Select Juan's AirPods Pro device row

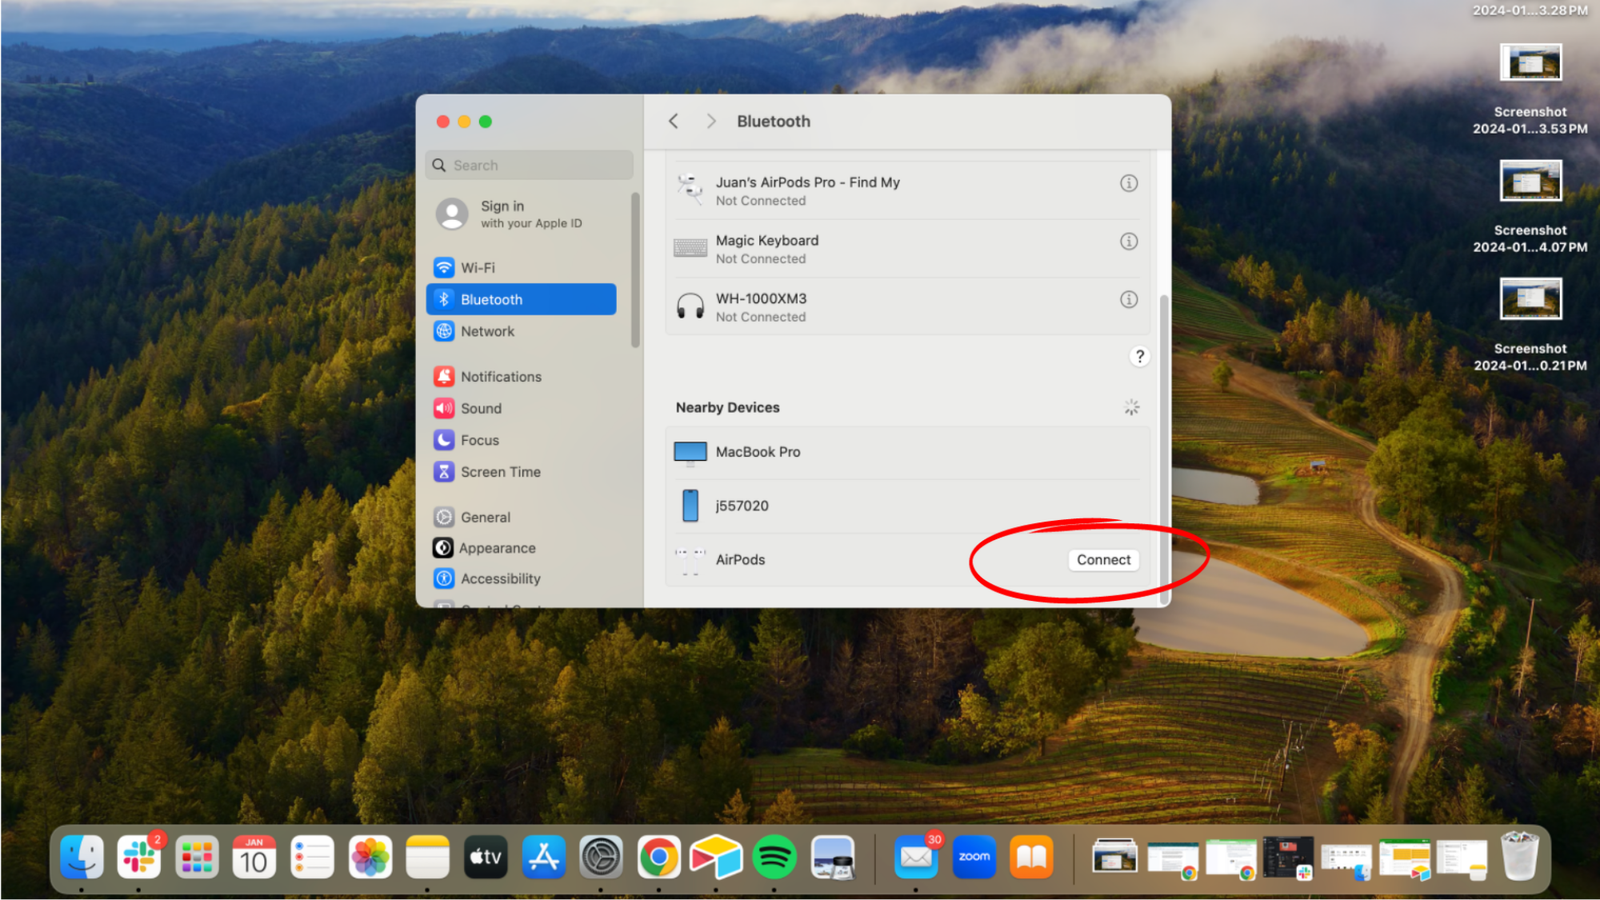tap(907, 191)
